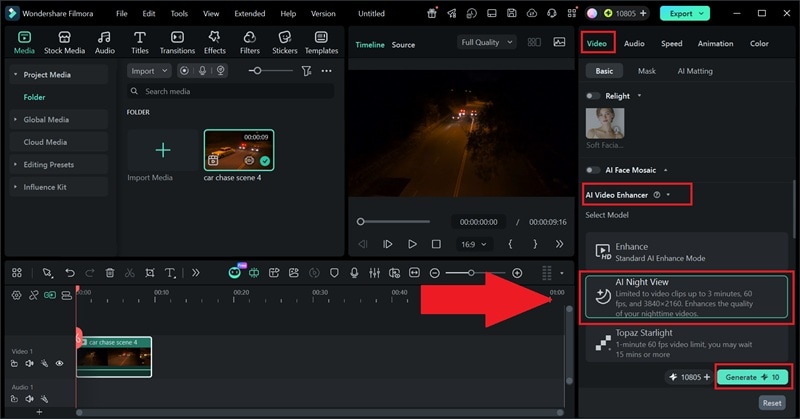Expand the Influence Kit tree

pyautogui.click(x=15, y=187)
